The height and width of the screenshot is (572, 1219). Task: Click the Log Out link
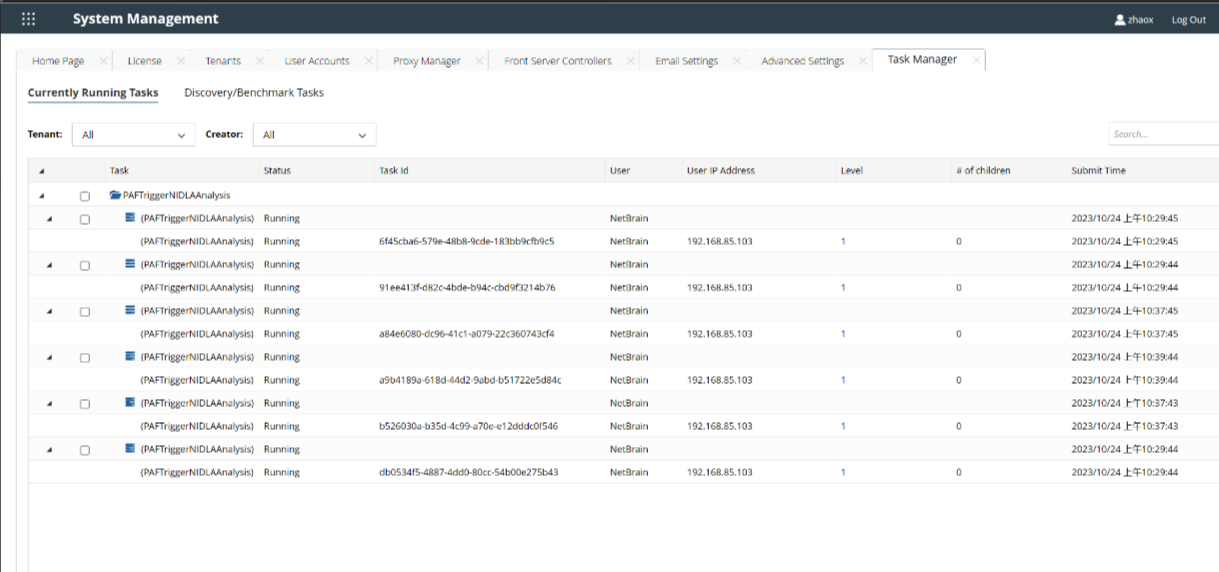pos(1188,20)
